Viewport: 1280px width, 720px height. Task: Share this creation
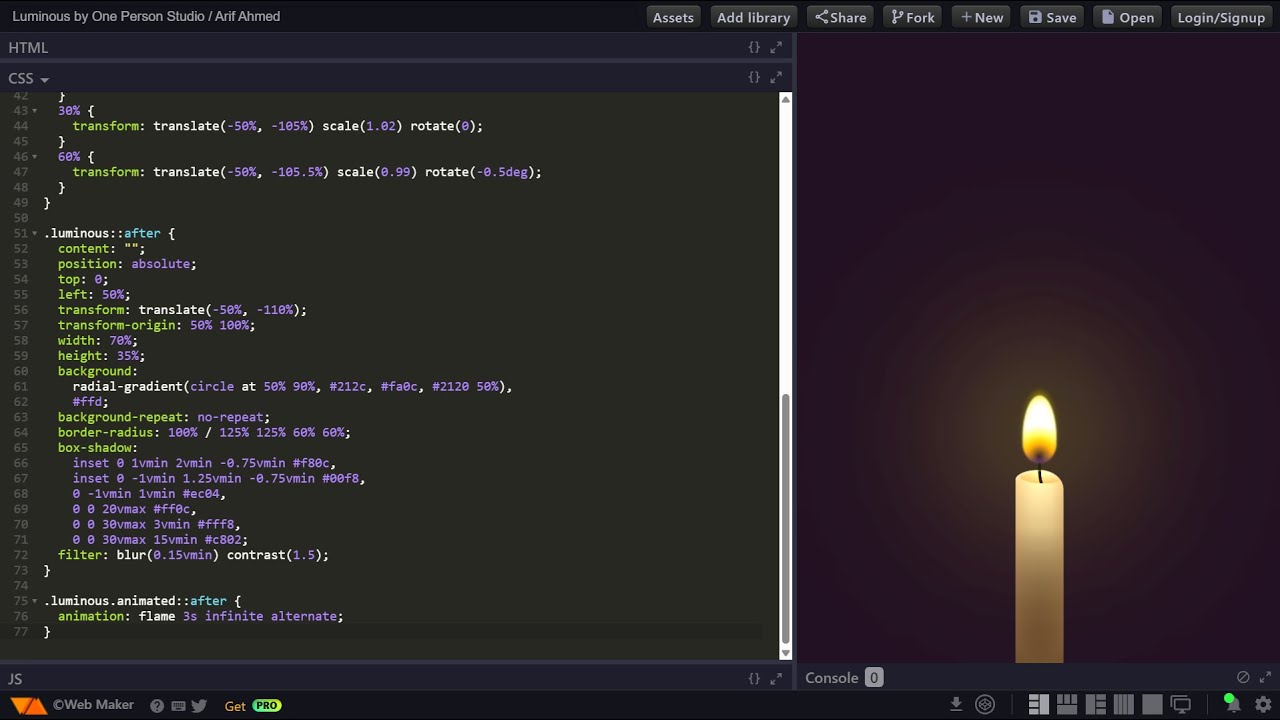pos(840,17)
